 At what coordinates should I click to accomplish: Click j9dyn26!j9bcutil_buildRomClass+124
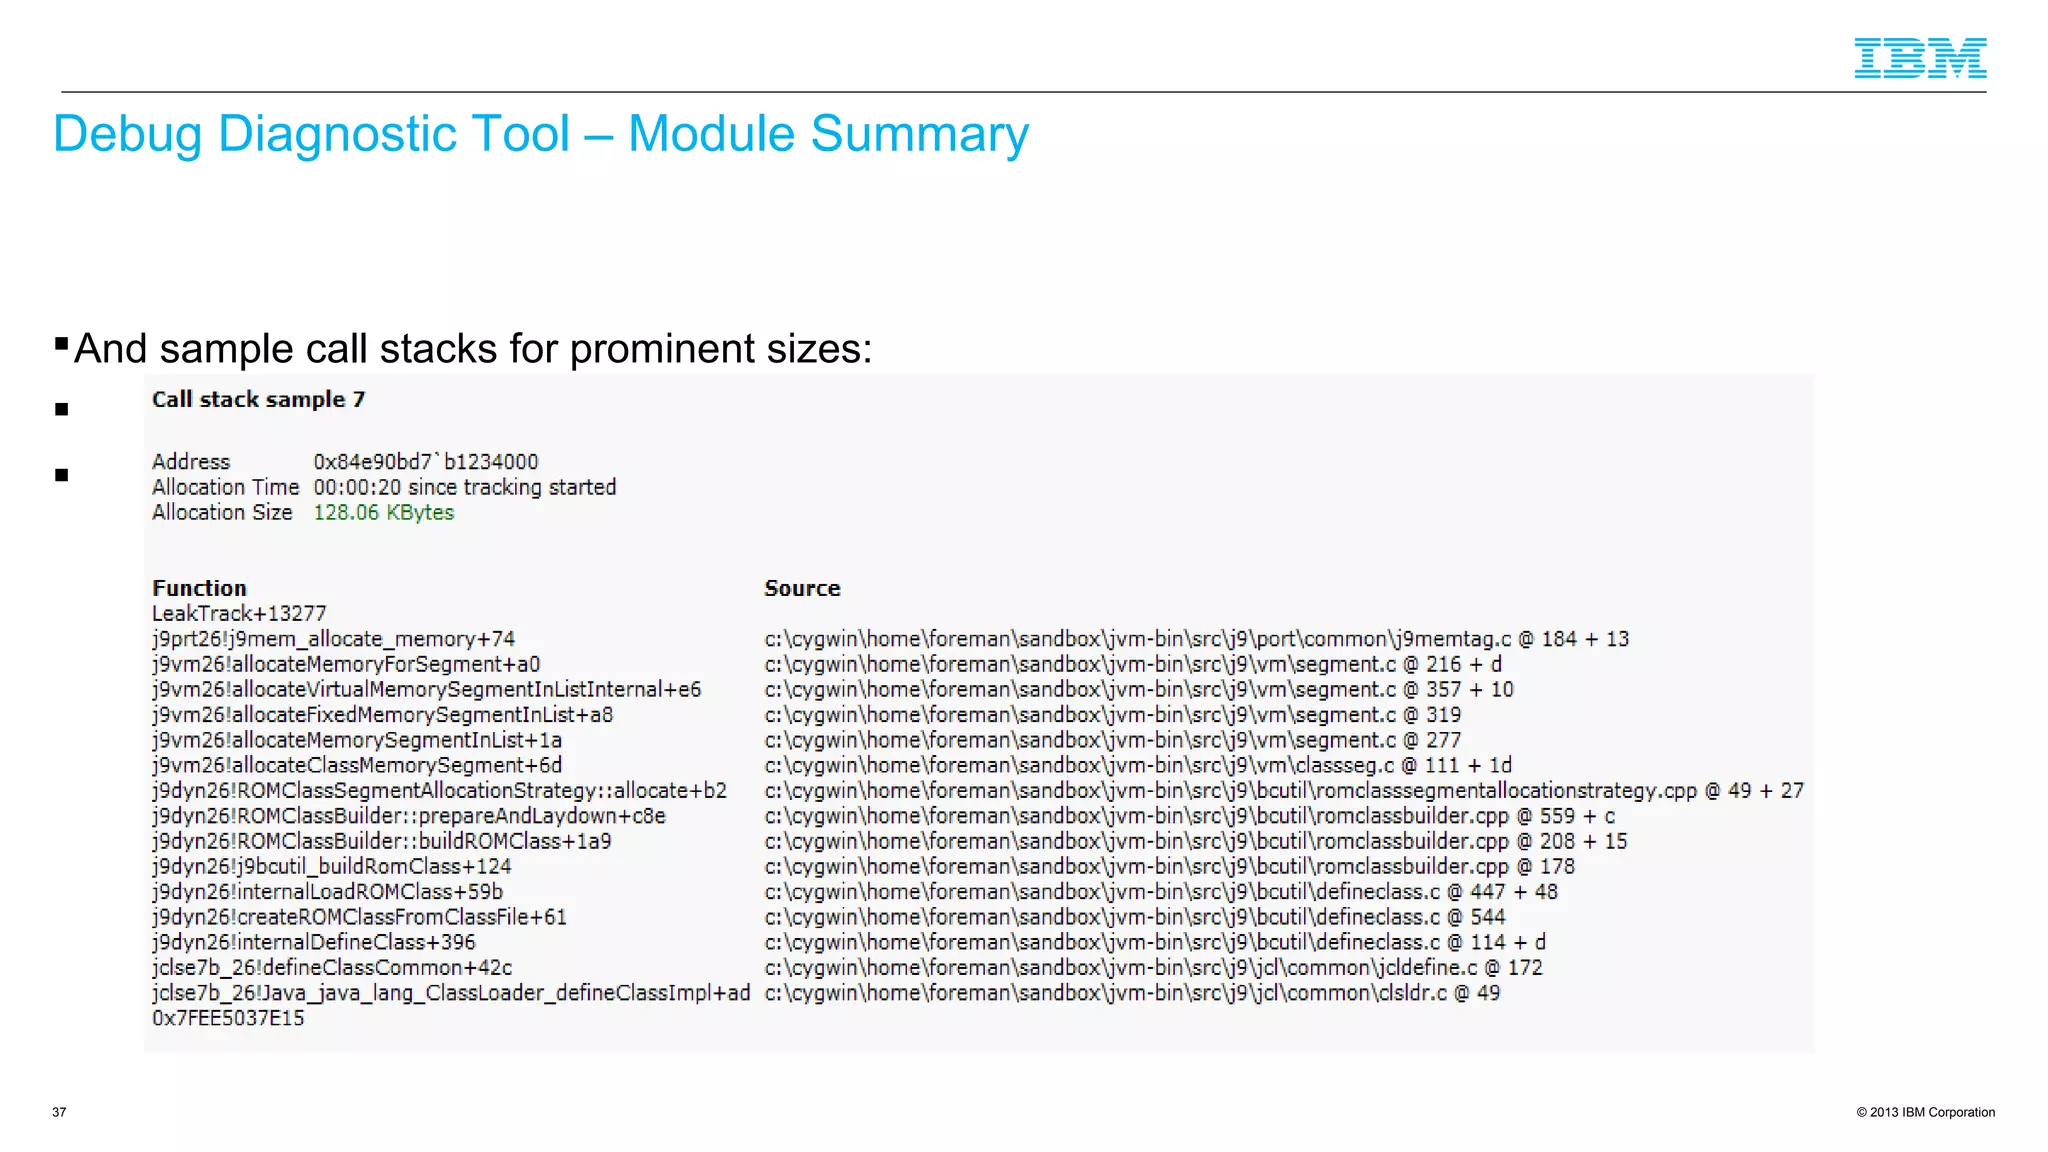tap(332, 866)
